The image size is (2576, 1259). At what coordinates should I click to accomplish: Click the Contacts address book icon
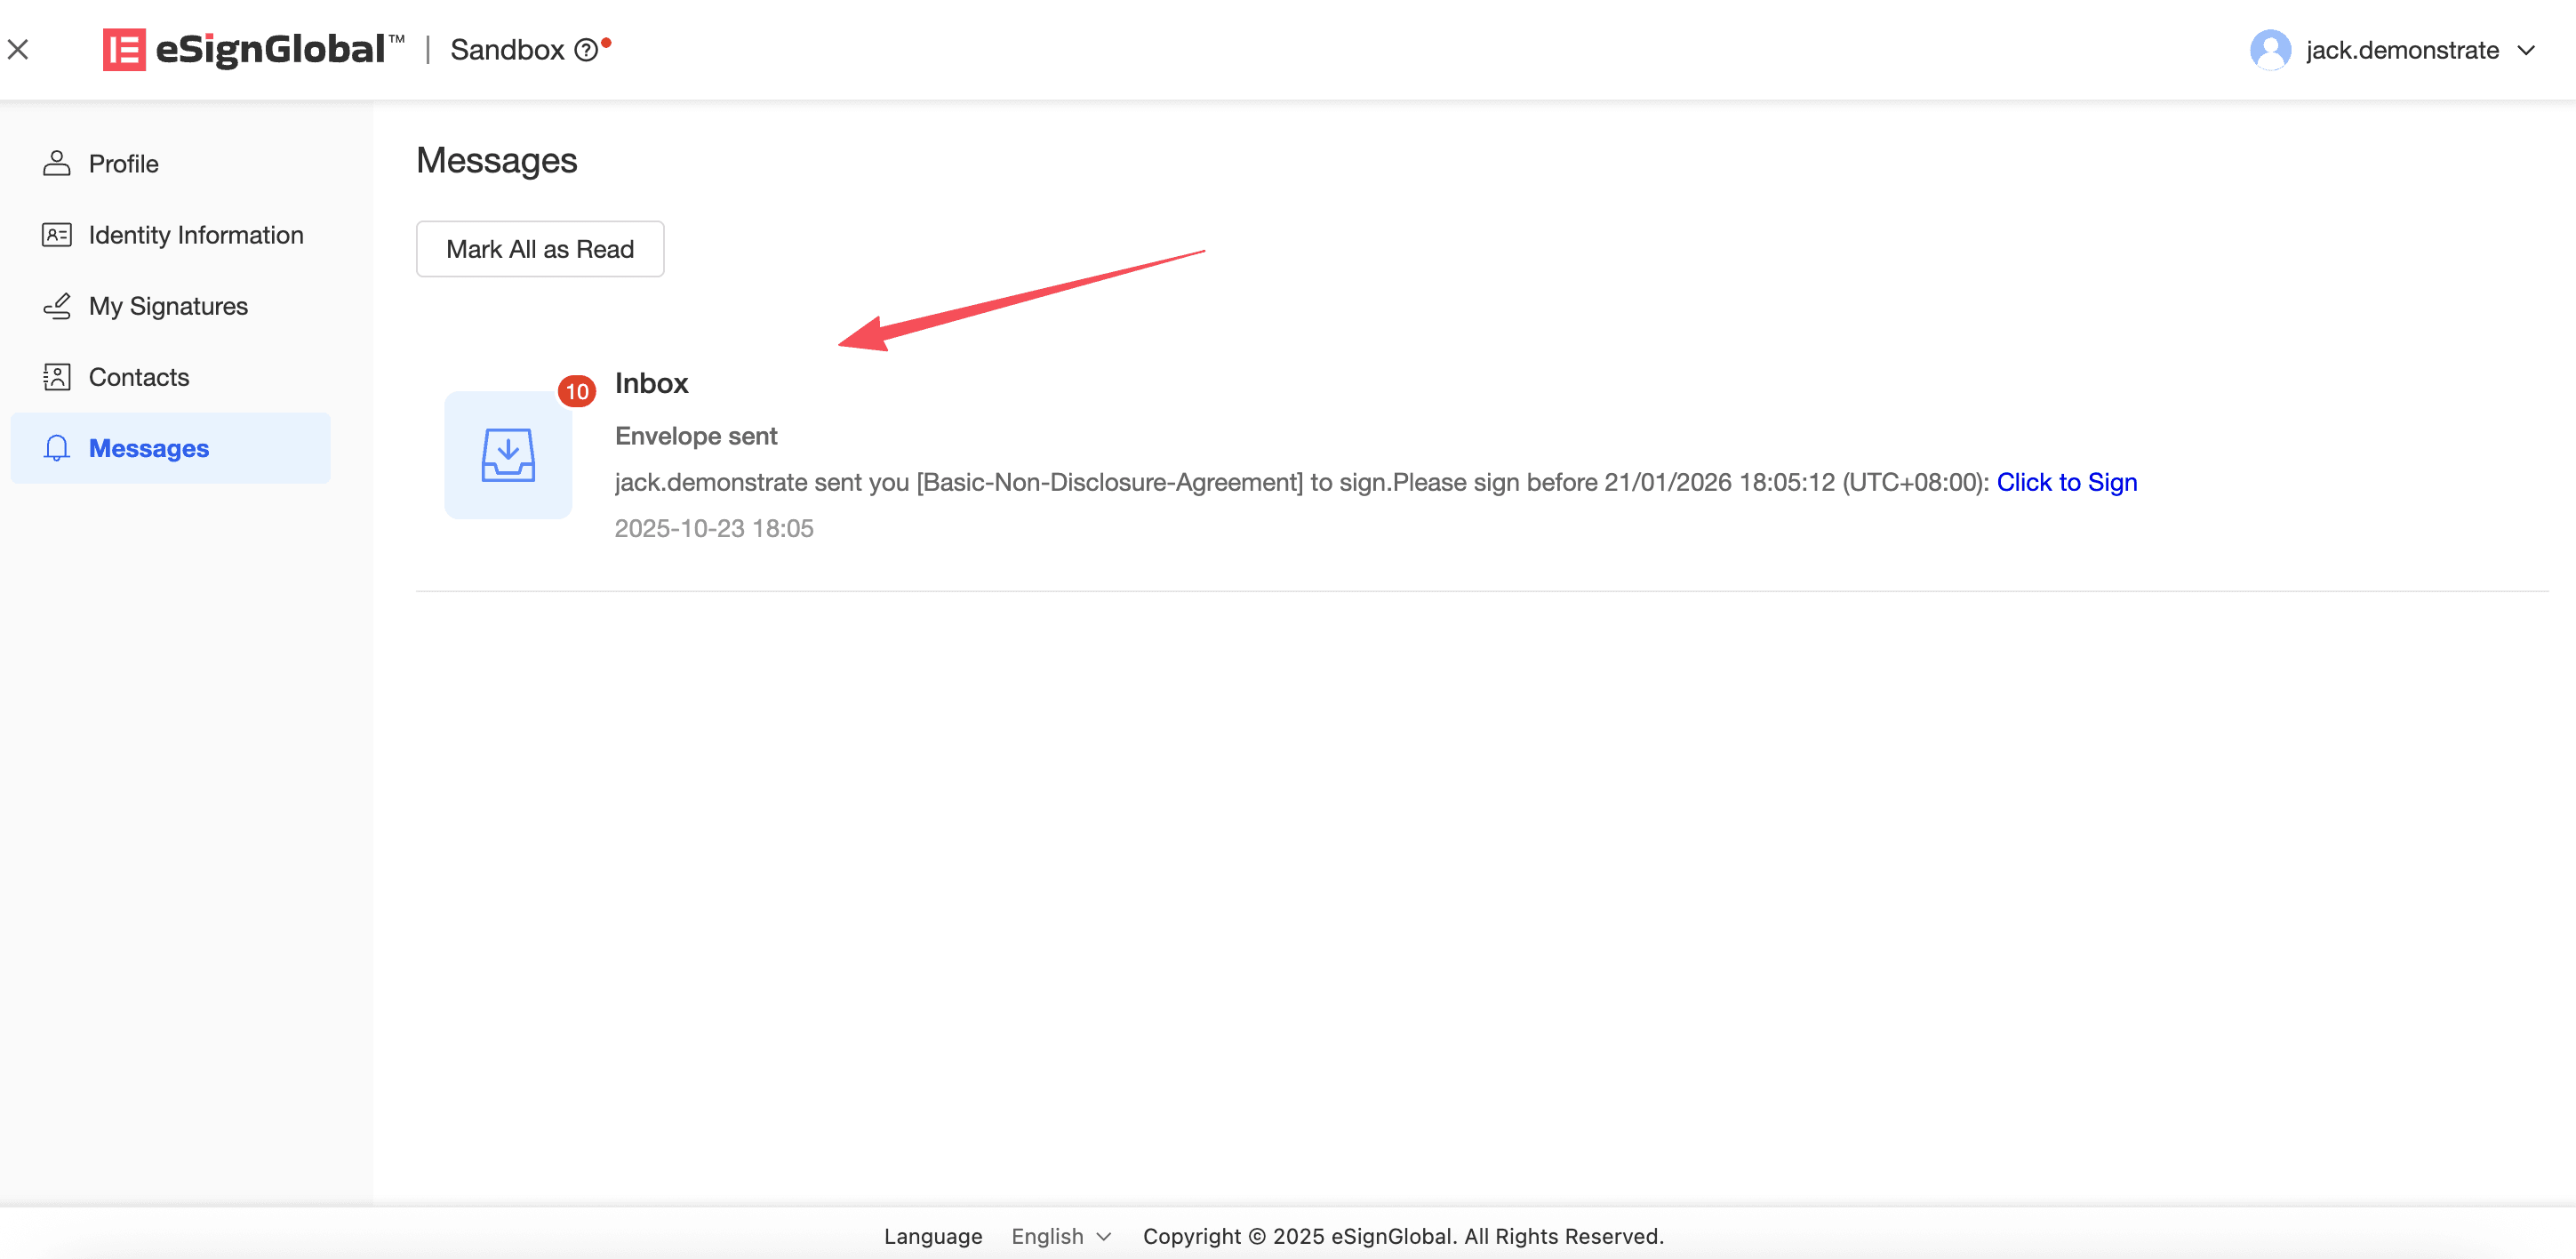click(x=57, y=377)
